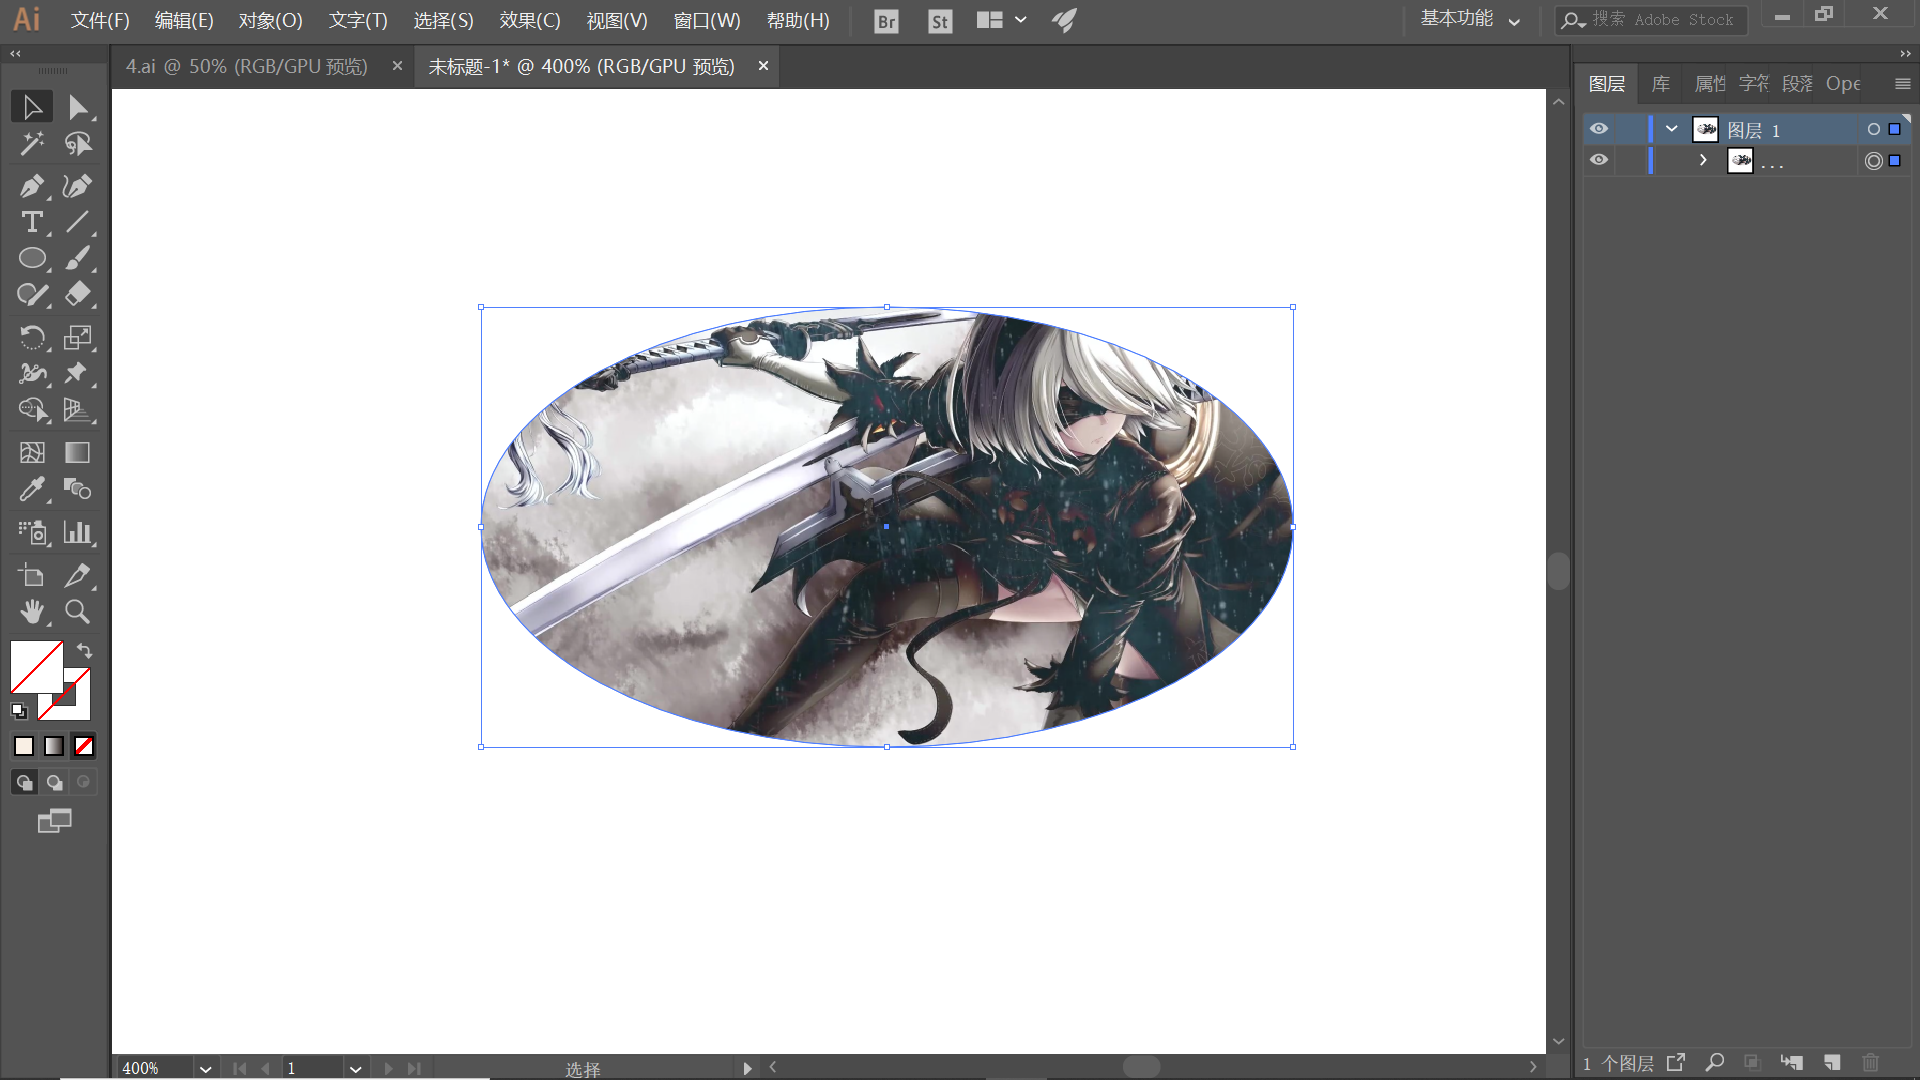Image resolution: width=1920 pixels, height=1080 pixels.
Task: Open 基本功能 workspace dropdown
Action: point(1470,20)
